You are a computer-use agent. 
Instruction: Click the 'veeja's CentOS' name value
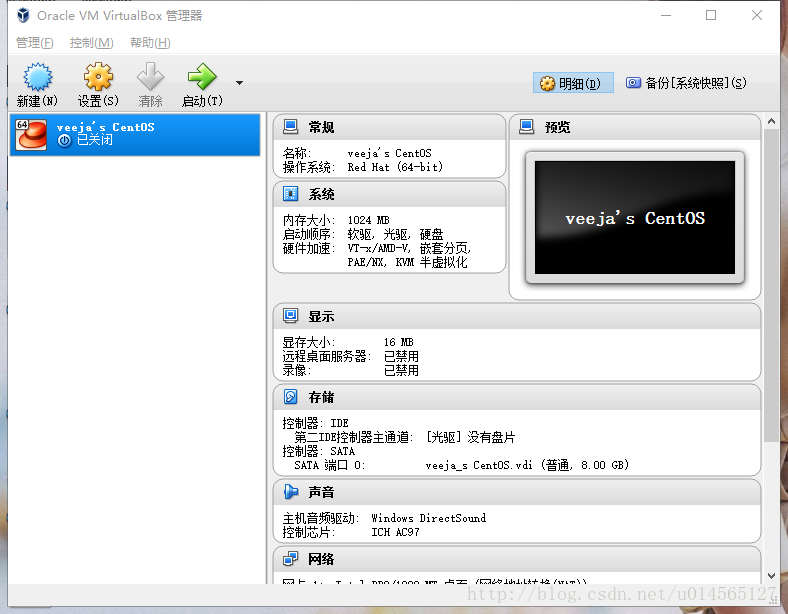[389, 153]
